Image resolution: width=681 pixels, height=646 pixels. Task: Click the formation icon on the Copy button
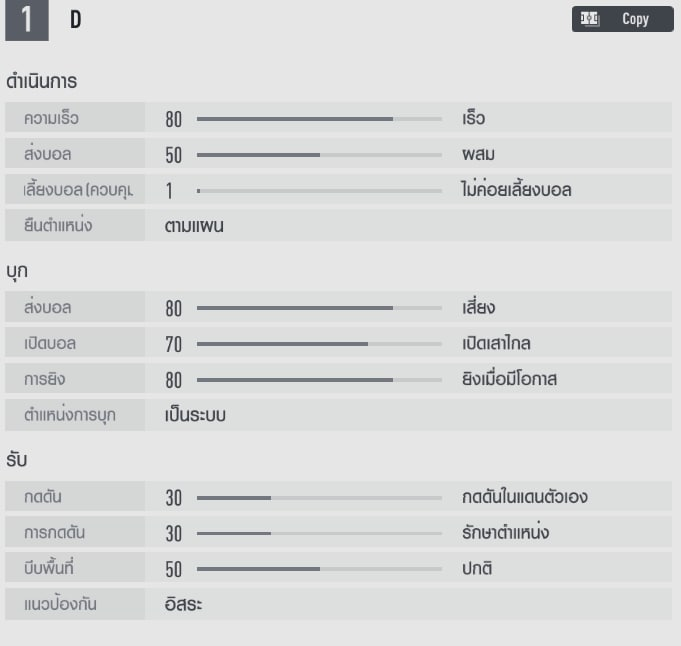(590, 19)
